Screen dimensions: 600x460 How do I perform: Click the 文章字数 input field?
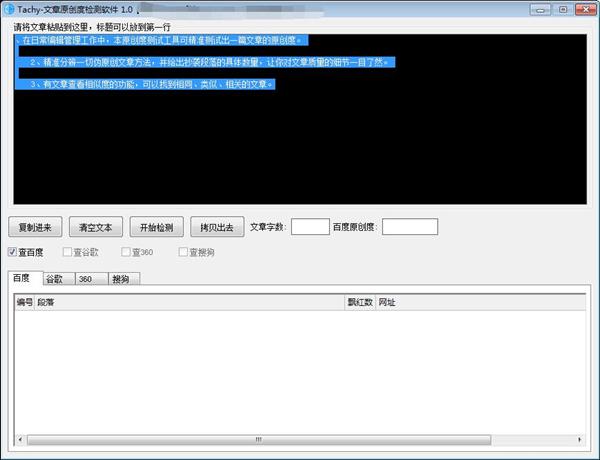click(x=310, y=227)
